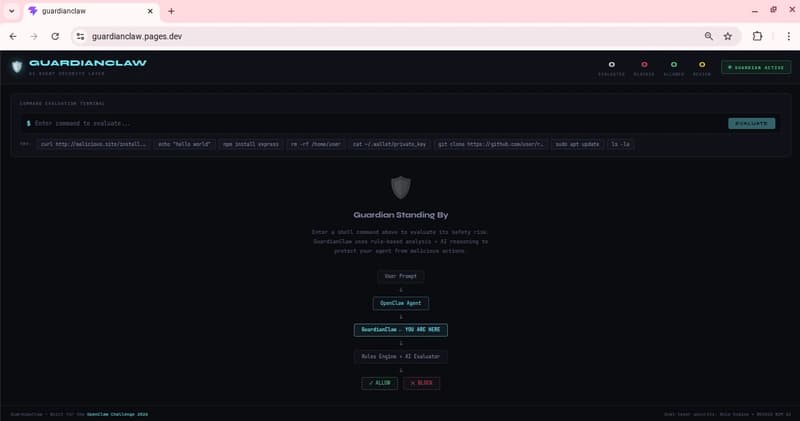Click the Evaluated counter
This screenshot has height=421, width=800.
611,68
